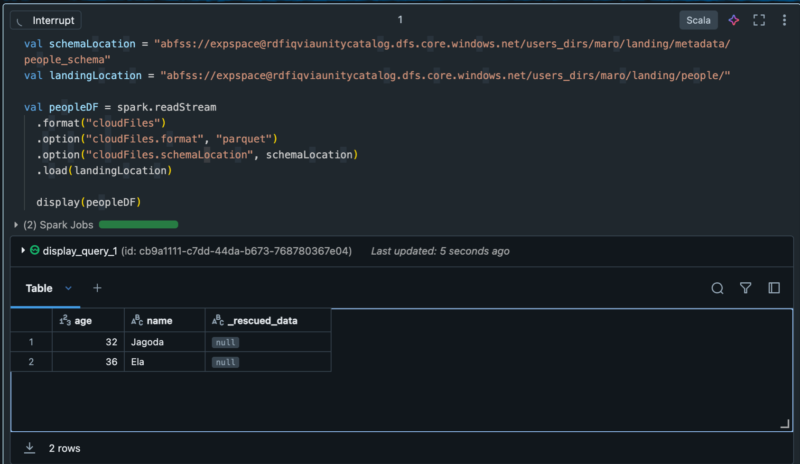Select the Table tab
800x464 pixels.
pyautogui.click(x=39, y=288)
